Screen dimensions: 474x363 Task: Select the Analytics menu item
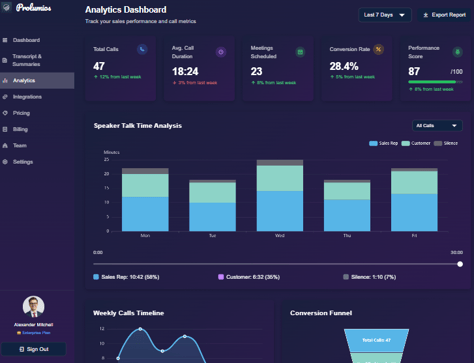coord(37,80)
